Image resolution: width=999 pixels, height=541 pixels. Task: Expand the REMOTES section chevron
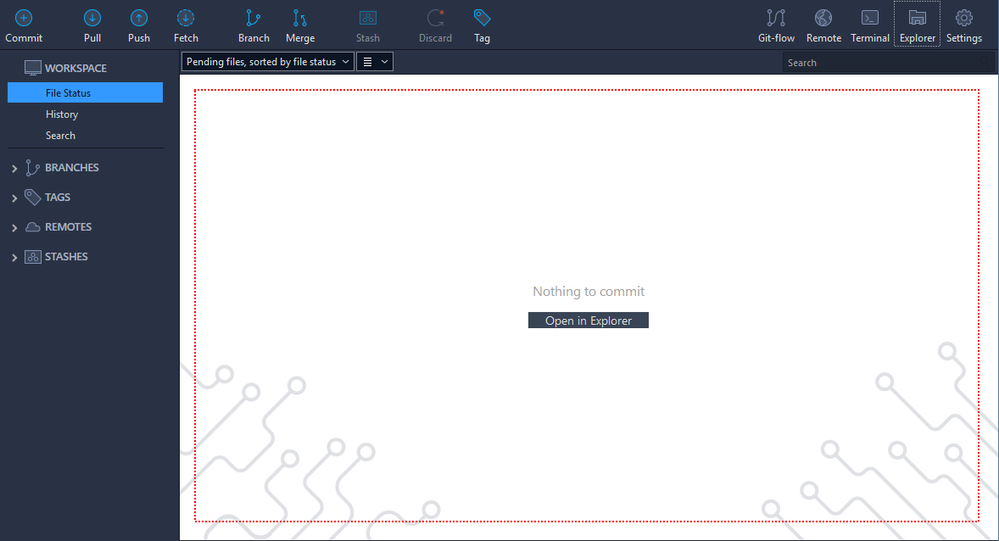[14, 227]
